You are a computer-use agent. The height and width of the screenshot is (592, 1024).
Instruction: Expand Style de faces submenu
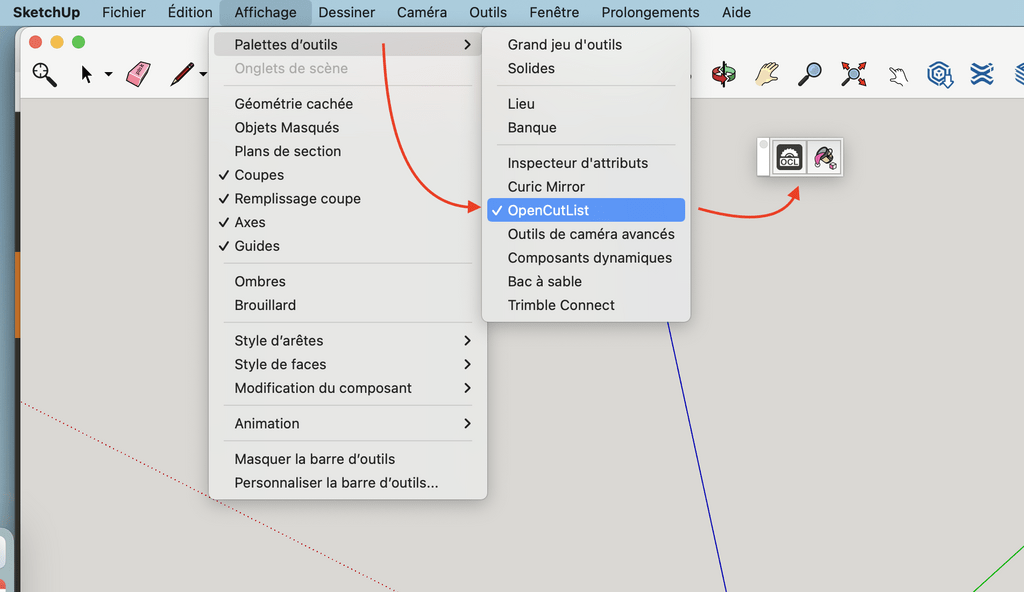click(347, 364)
